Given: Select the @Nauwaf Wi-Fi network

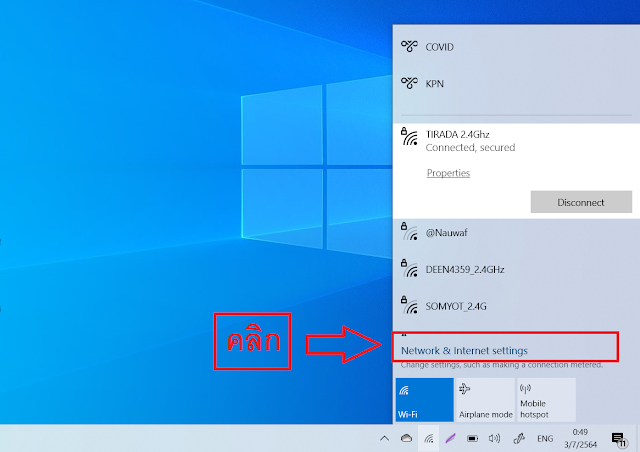Looking at the screenshot, I should point(516,233).
